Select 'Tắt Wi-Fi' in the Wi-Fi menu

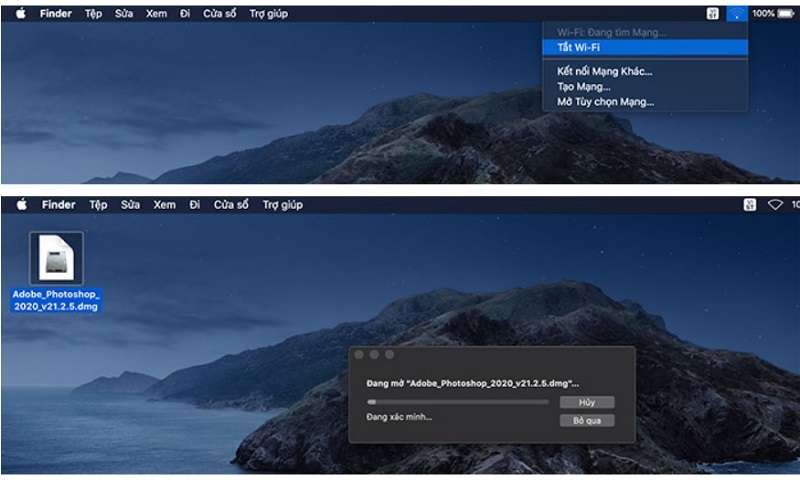[645, 47]
